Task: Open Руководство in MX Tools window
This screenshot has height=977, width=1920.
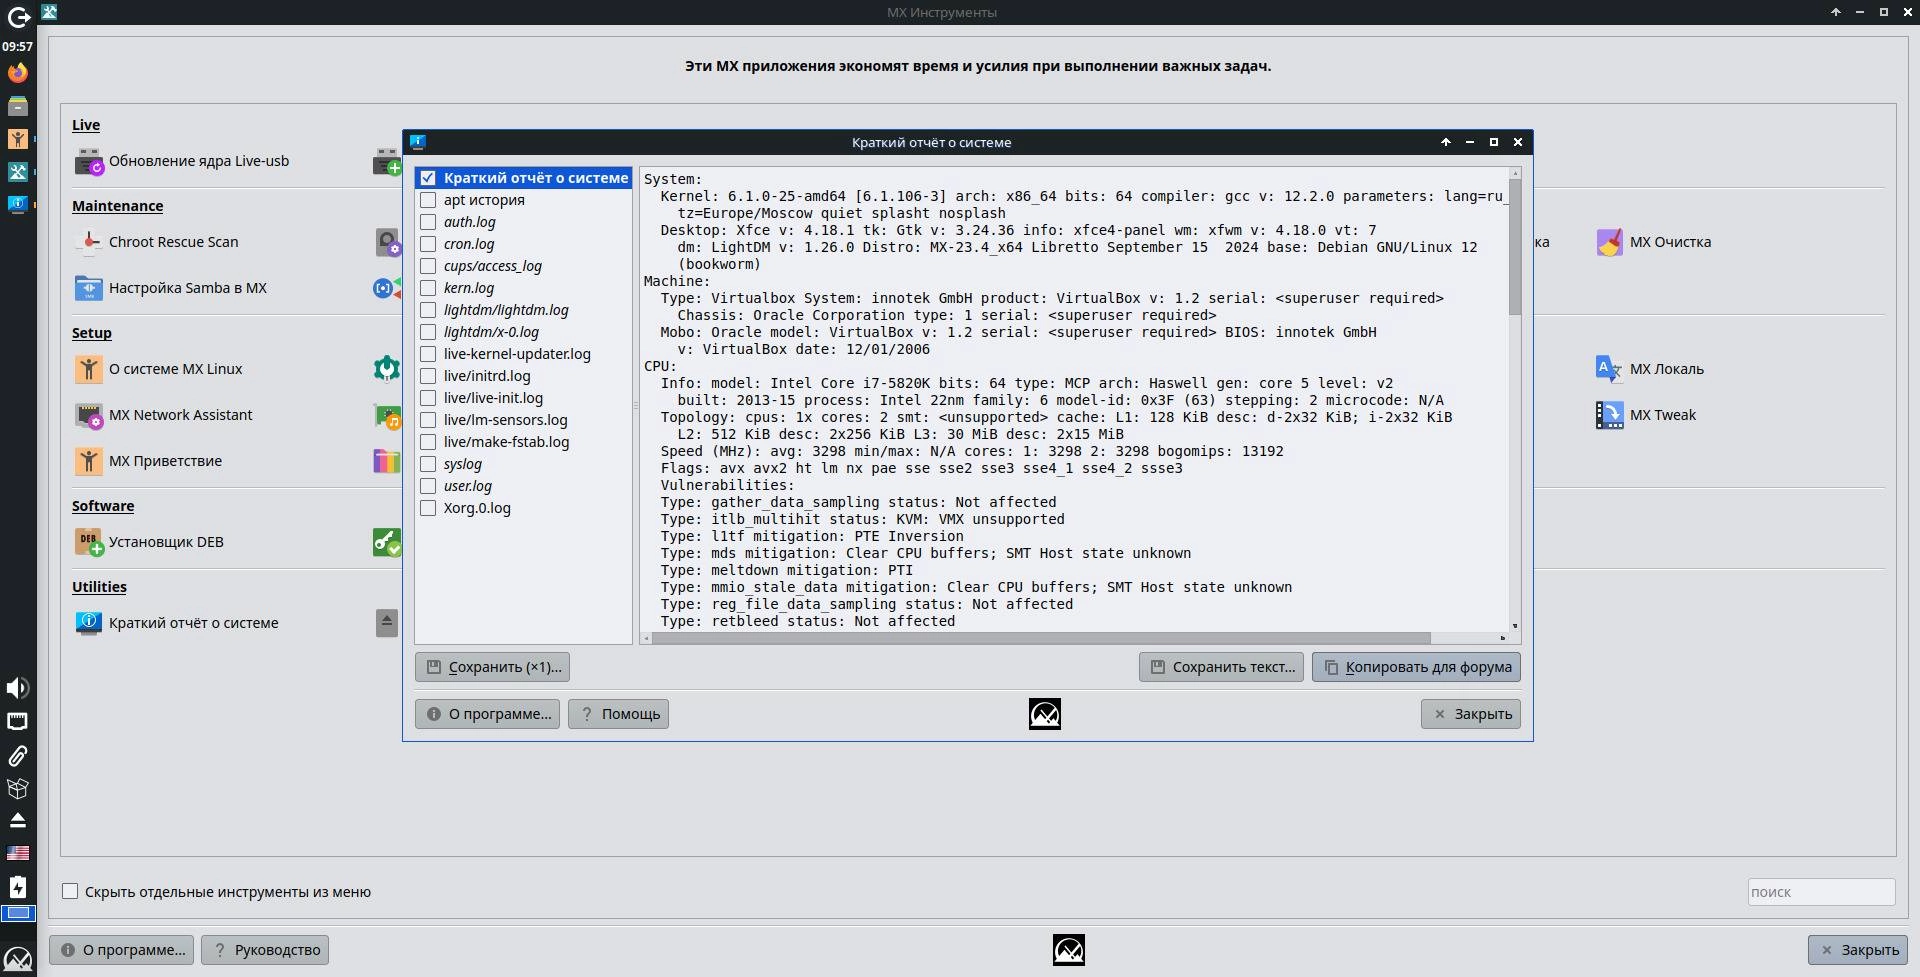Action: point(265,950)
